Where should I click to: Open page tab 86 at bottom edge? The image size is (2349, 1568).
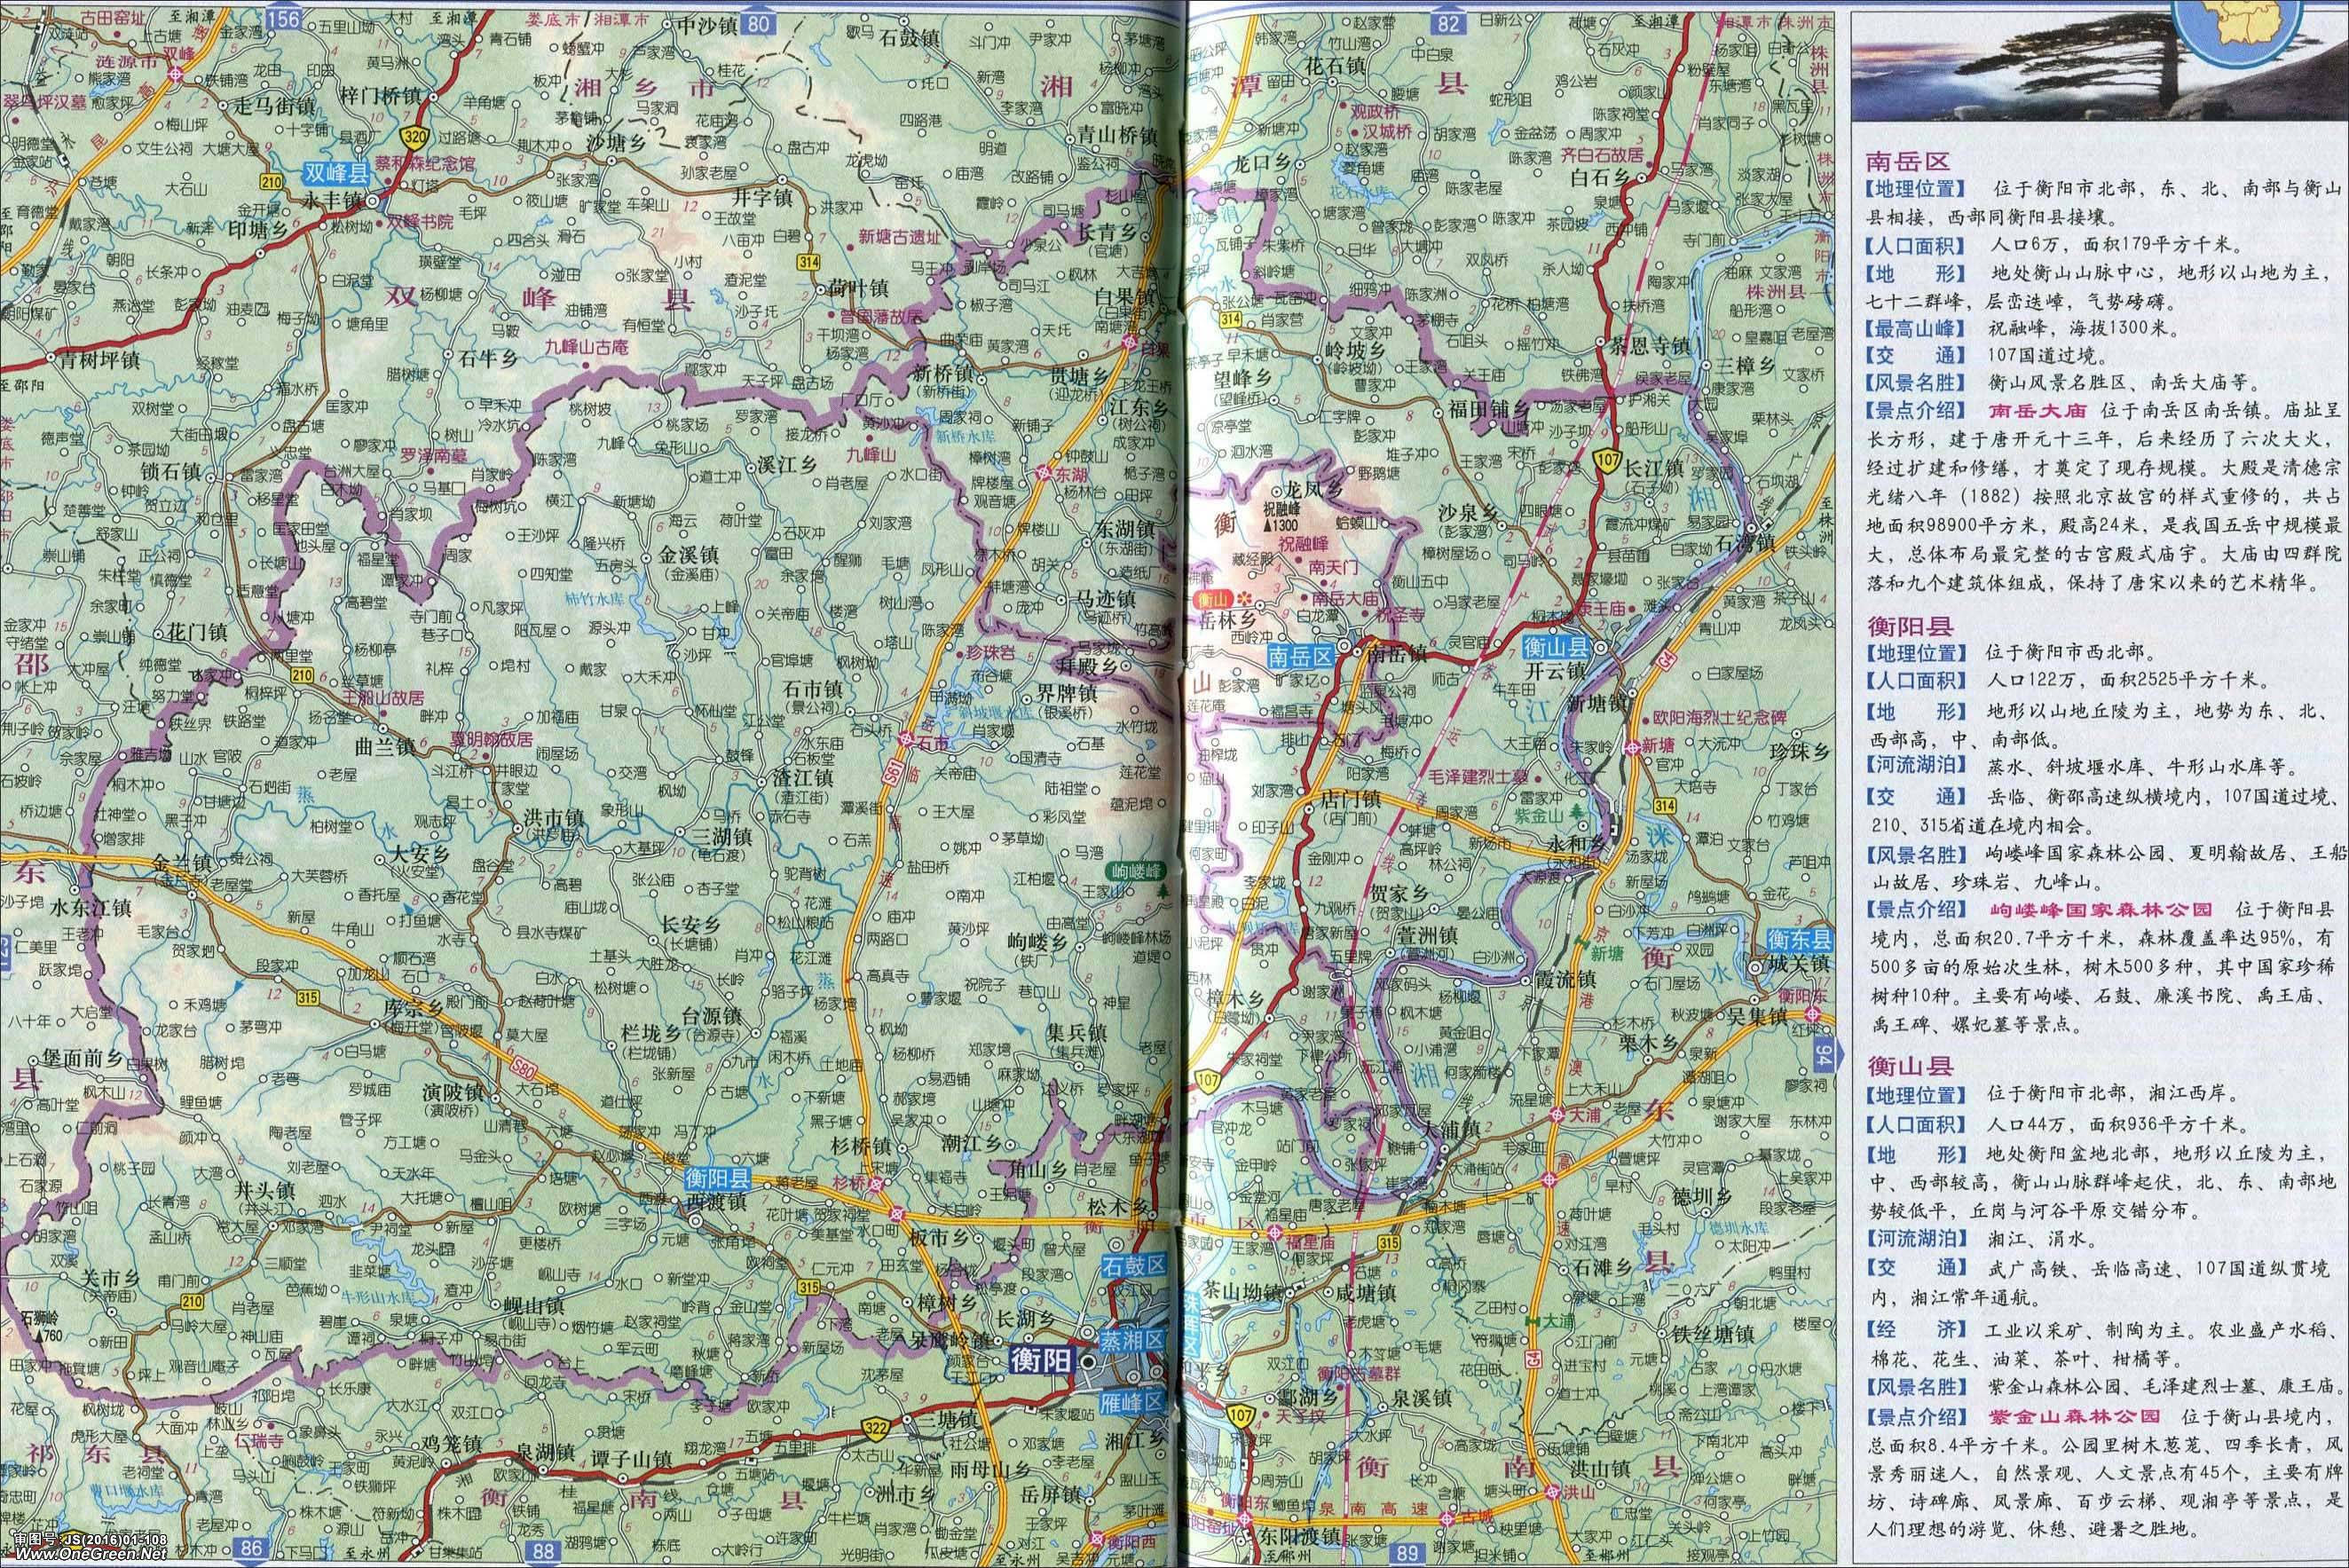pyautogui.click(x=251, y=1550)
